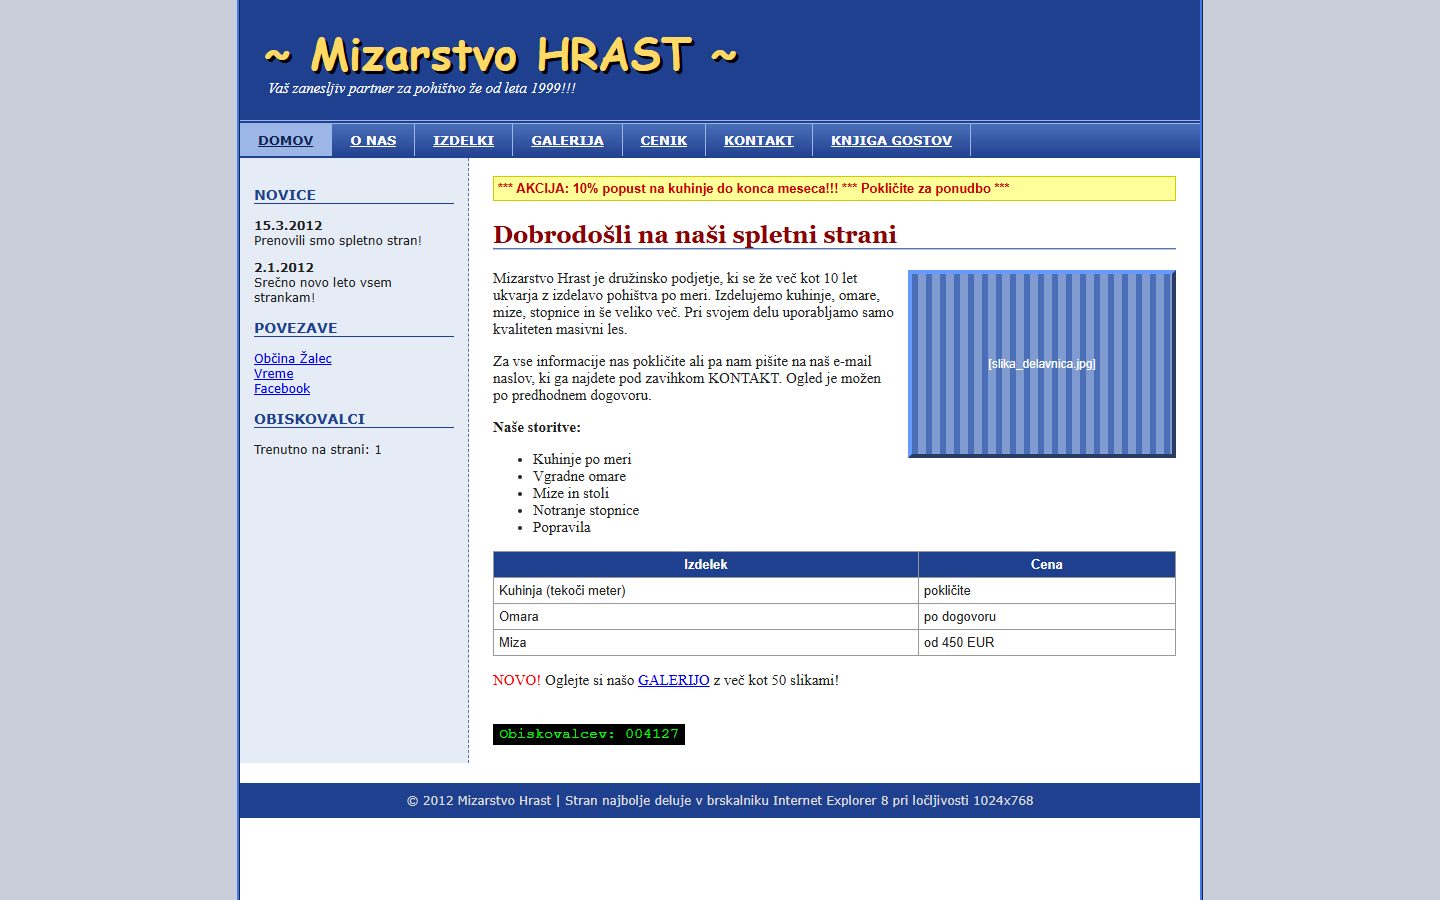
Task: Select the Miza table cell
Action: point(706,642)
